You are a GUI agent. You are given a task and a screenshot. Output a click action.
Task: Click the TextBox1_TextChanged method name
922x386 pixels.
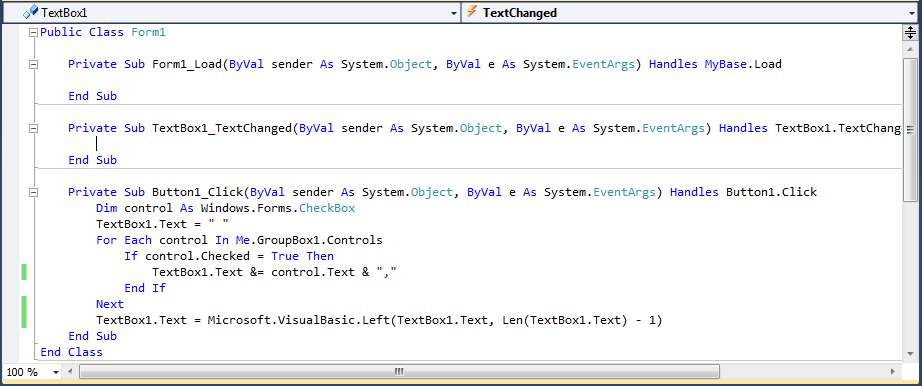[222, 128]
